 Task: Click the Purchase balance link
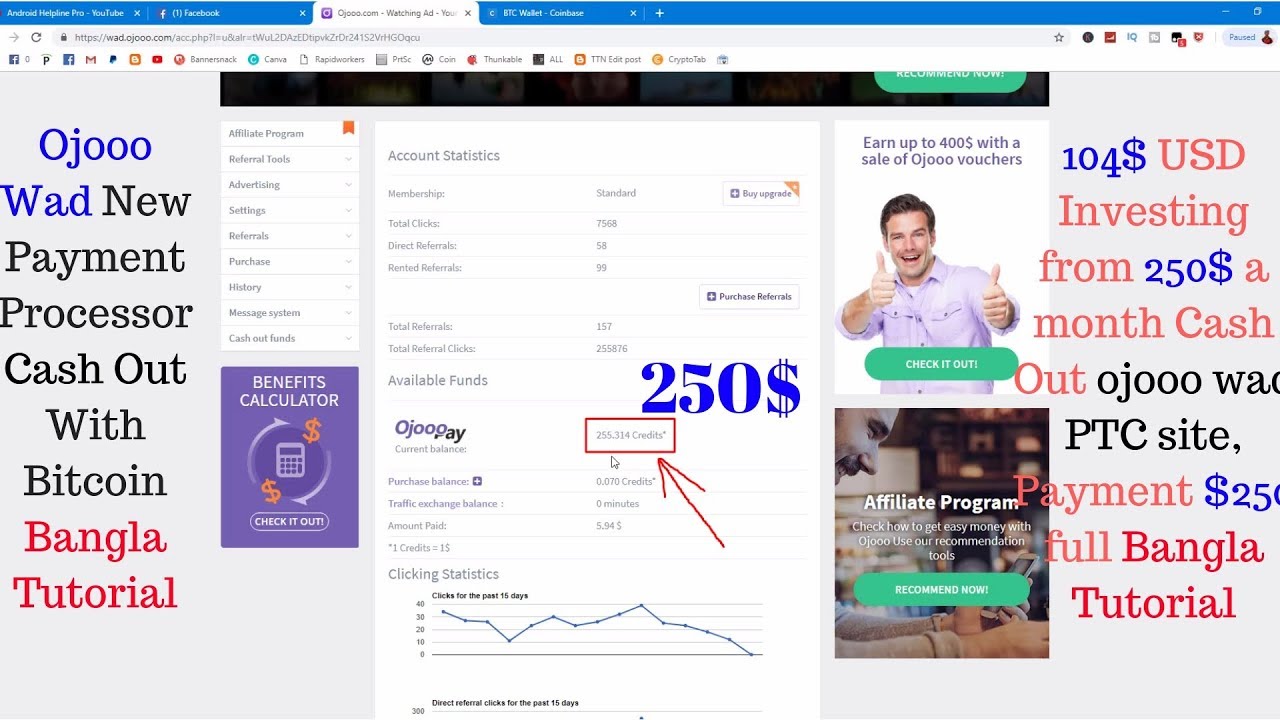(x=428, y=481)
